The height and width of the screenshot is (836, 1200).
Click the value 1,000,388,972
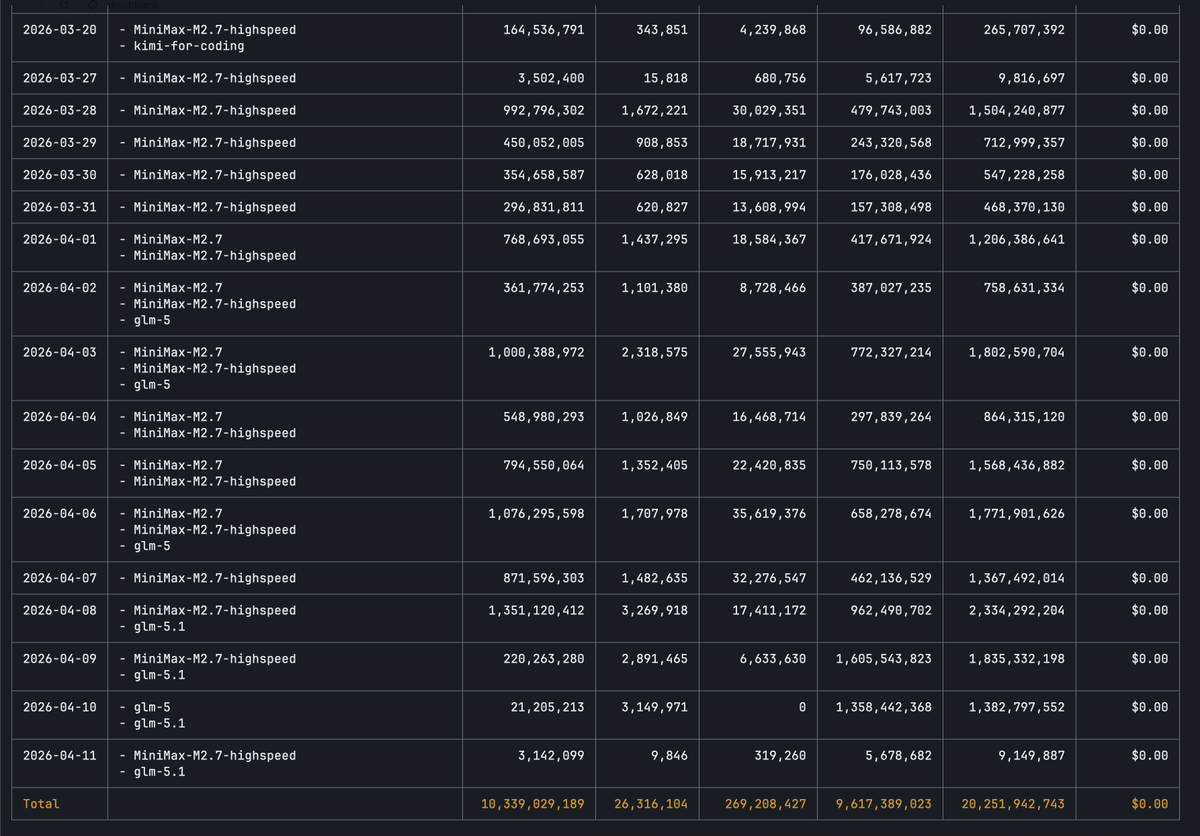(536, 352)
